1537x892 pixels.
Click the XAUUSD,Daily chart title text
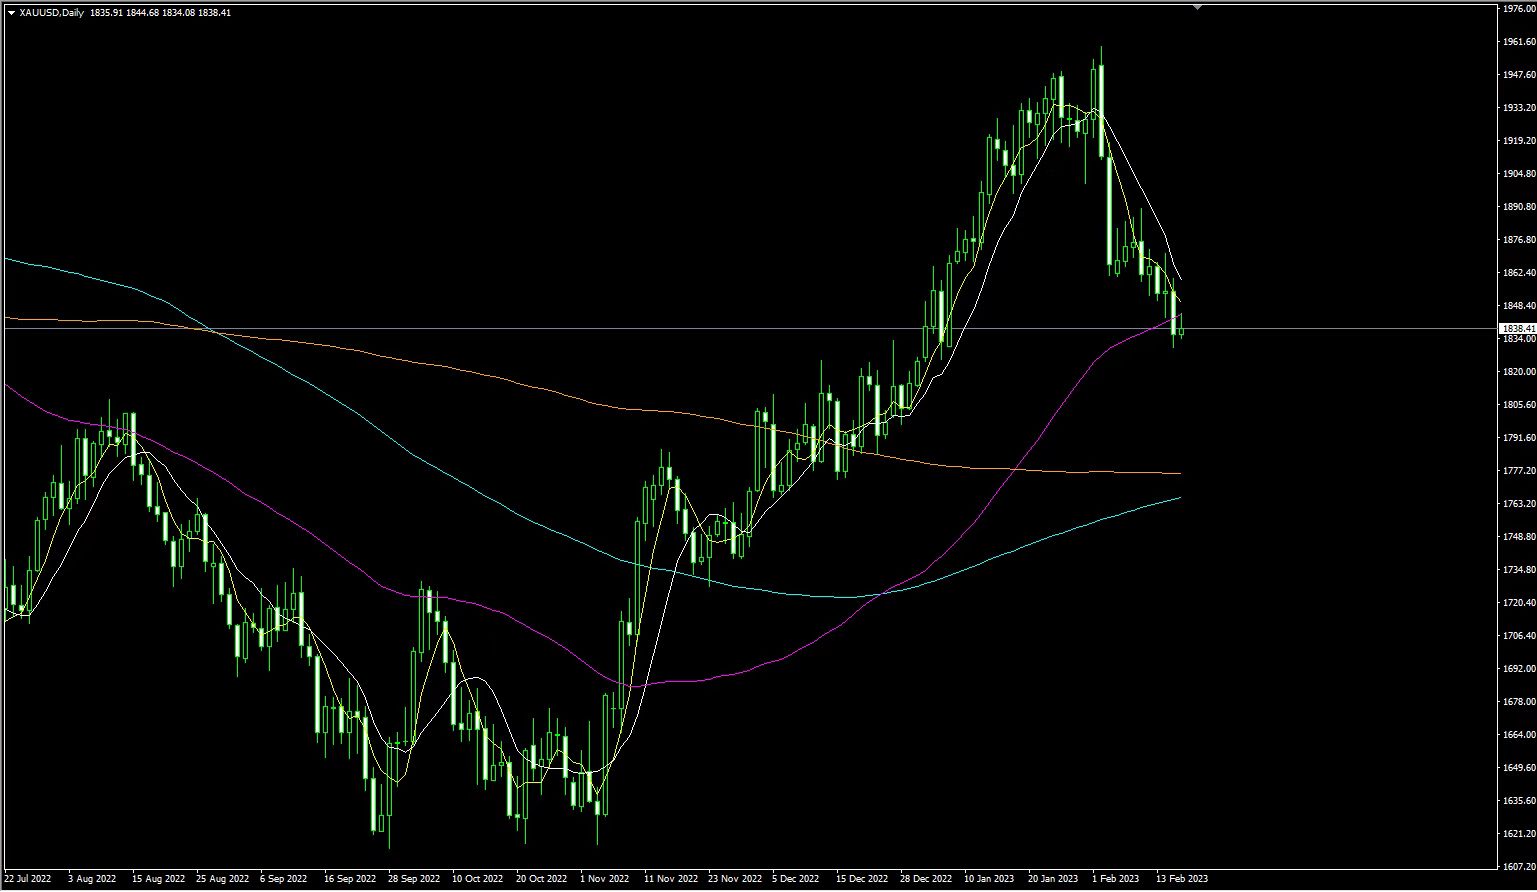pos(50,13)
